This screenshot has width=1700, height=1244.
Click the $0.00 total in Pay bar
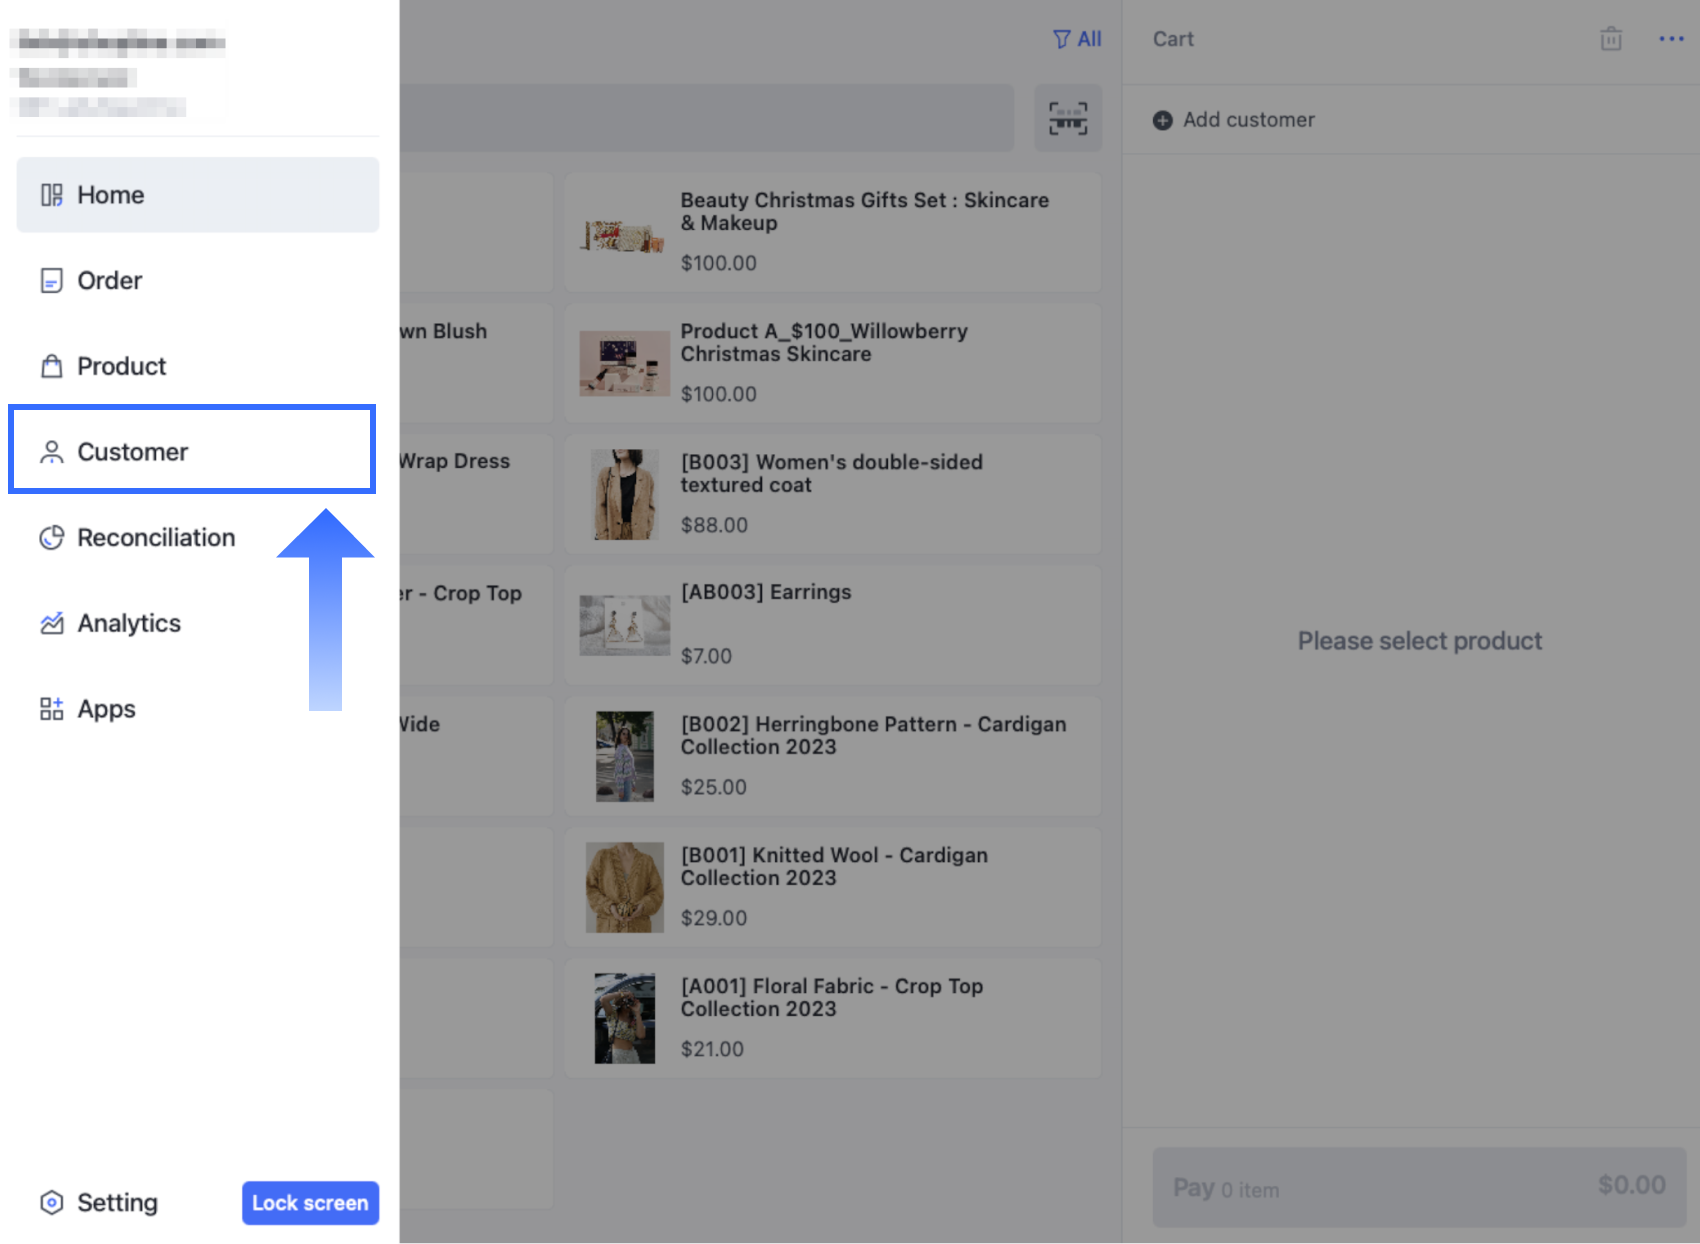click(1632, 1185)
